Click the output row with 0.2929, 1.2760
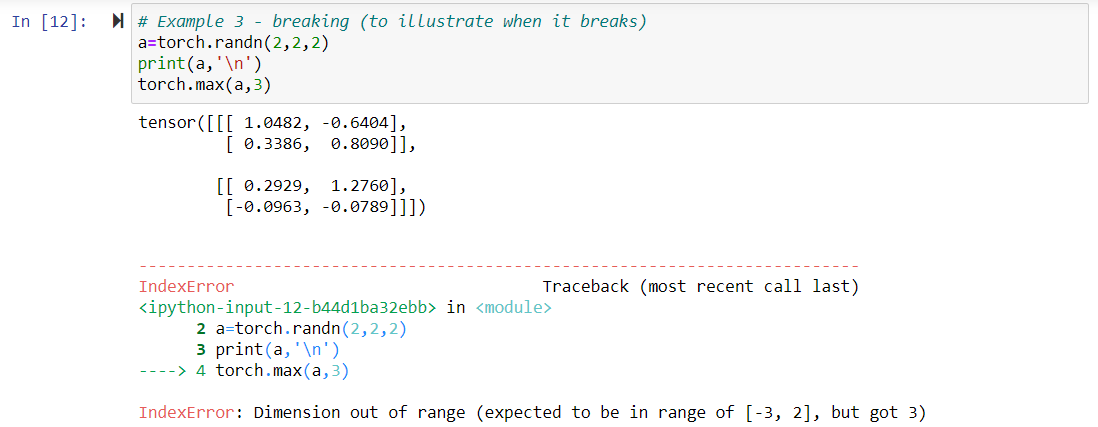The image size is (1098, 427). [312, 188]
